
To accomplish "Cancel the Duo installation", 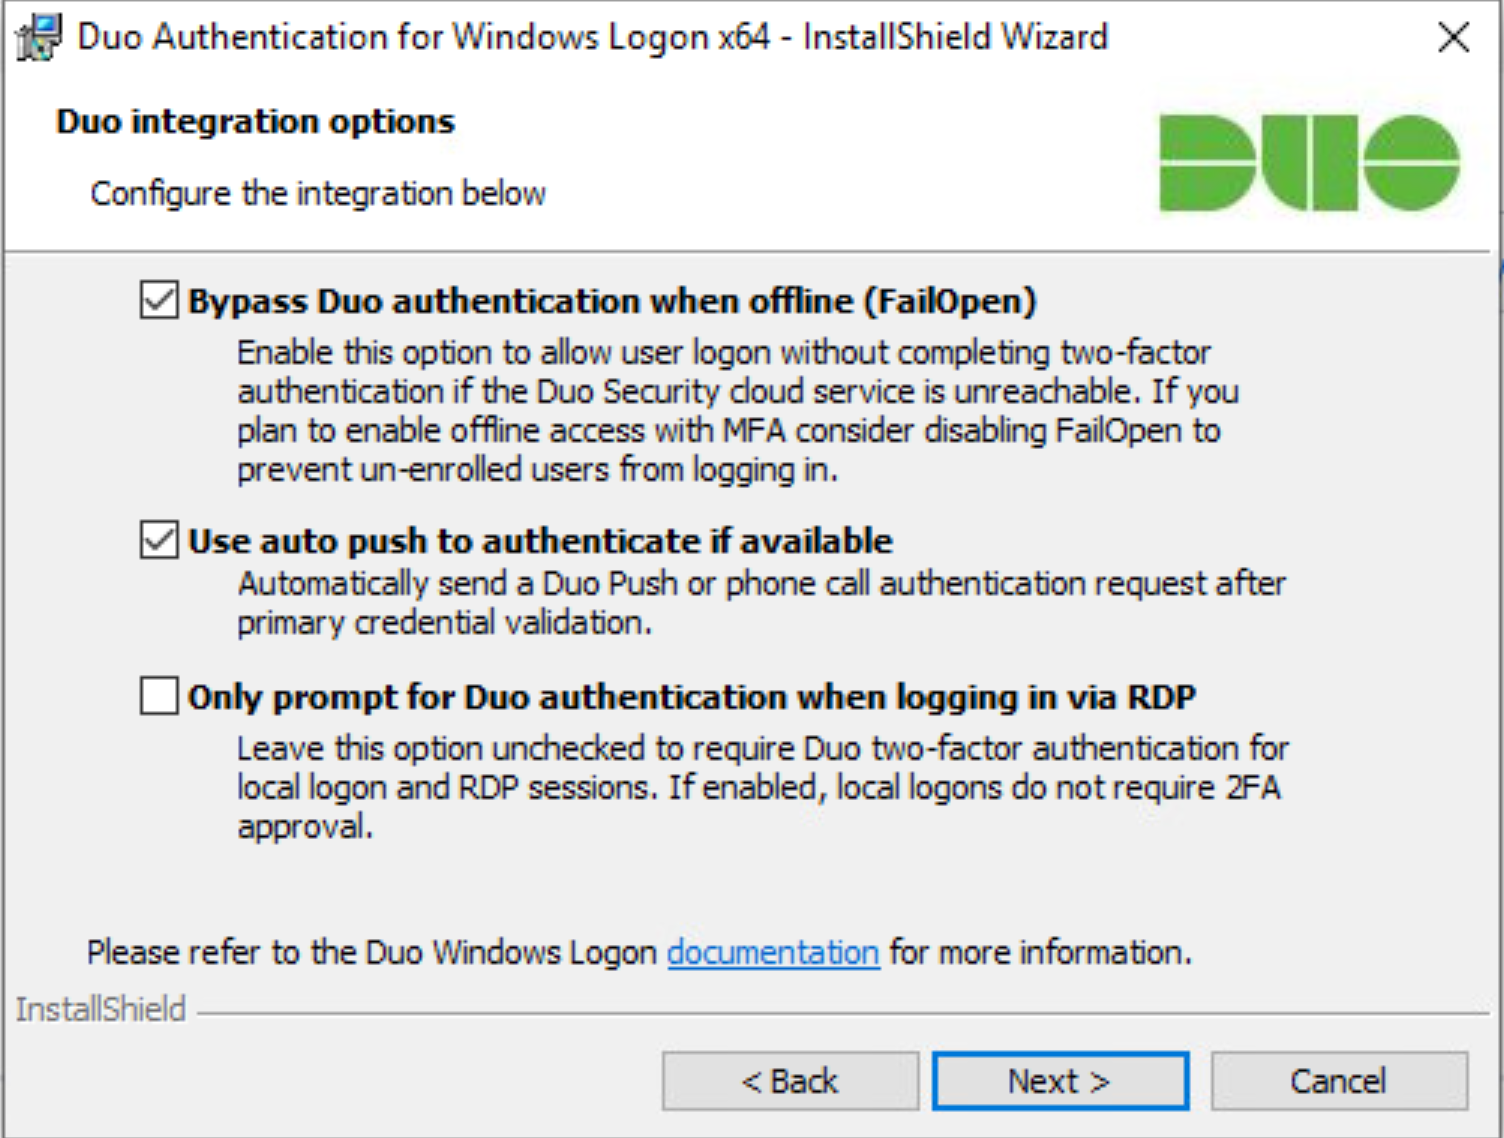I will point(1337,1080).
